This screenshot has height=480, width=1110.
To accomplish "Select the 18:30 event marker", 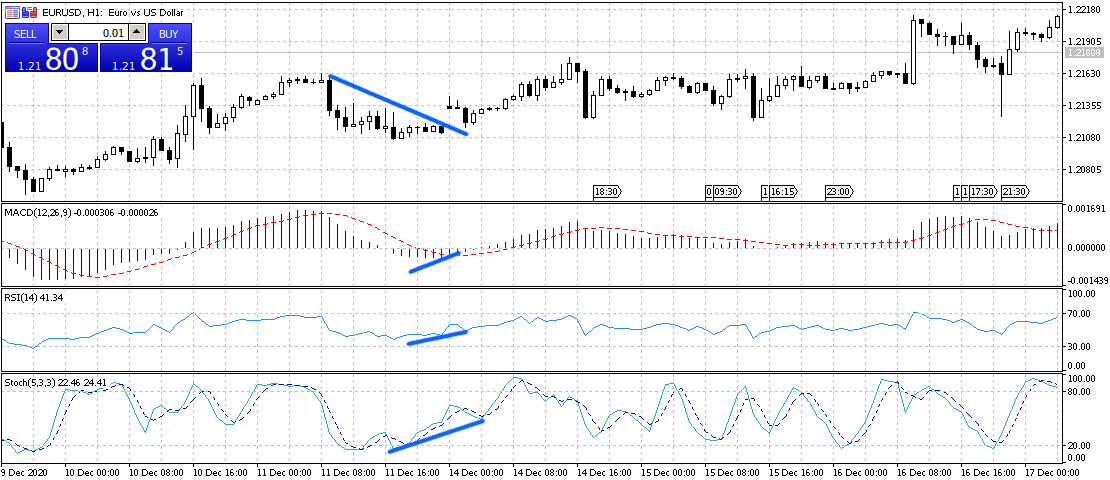I will pos(607,191).
